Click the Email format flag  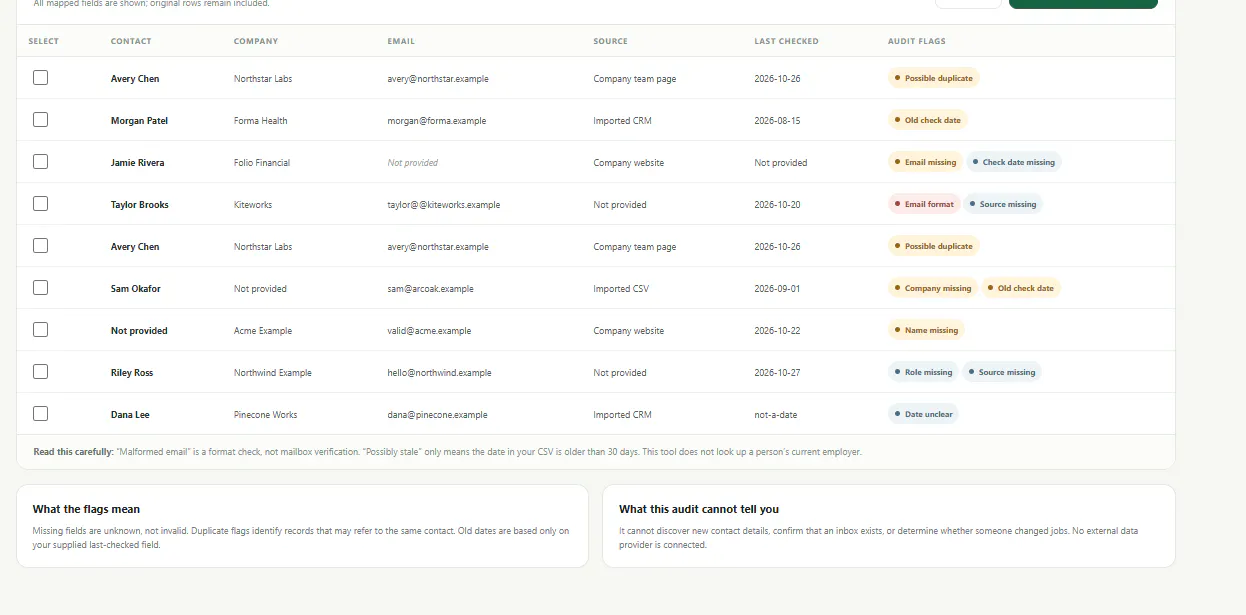click(924, 204)
